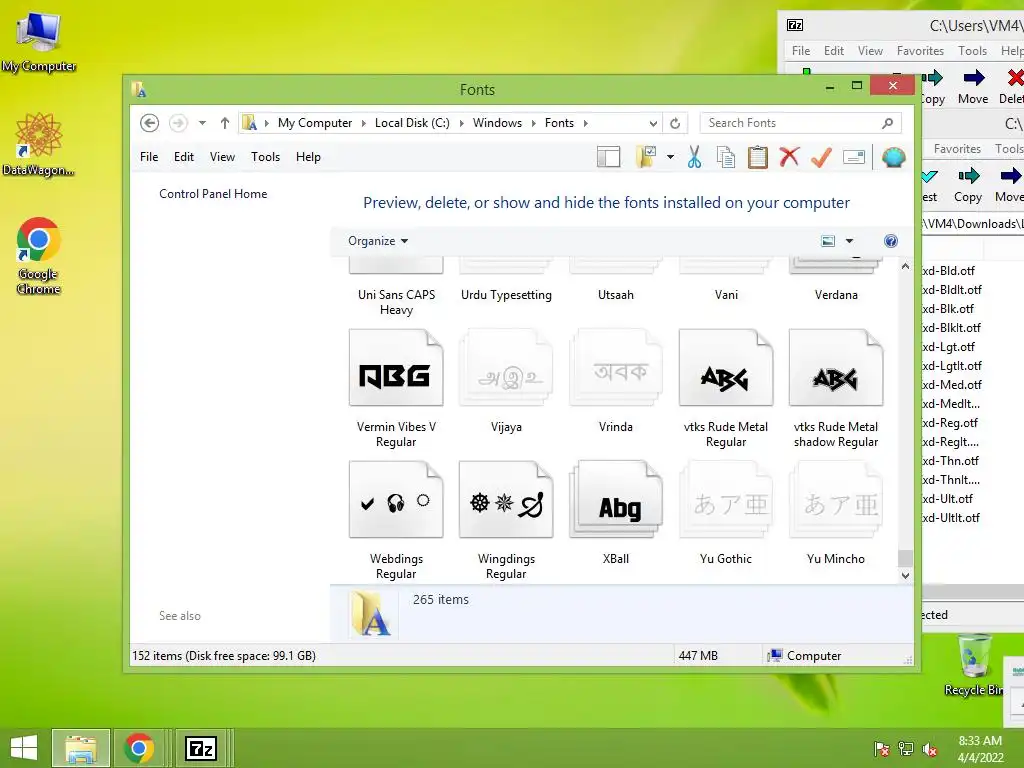Click the red X Delete toolbar icon

point(790,157)
